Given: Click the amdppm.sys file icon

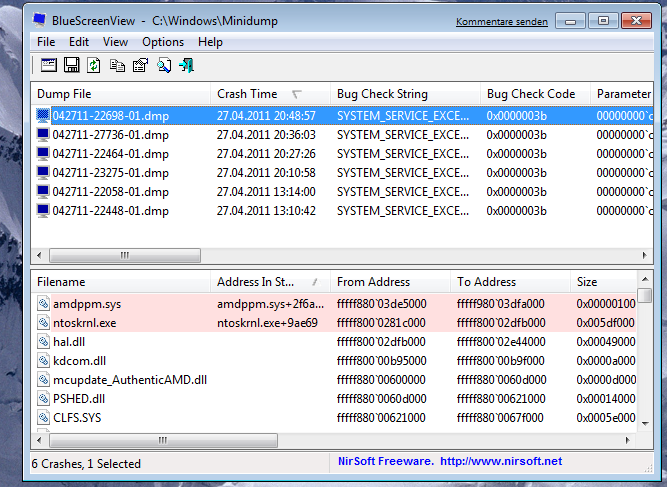Looking at the screenshot, I should pyautogui.click(x=43, y=304).
